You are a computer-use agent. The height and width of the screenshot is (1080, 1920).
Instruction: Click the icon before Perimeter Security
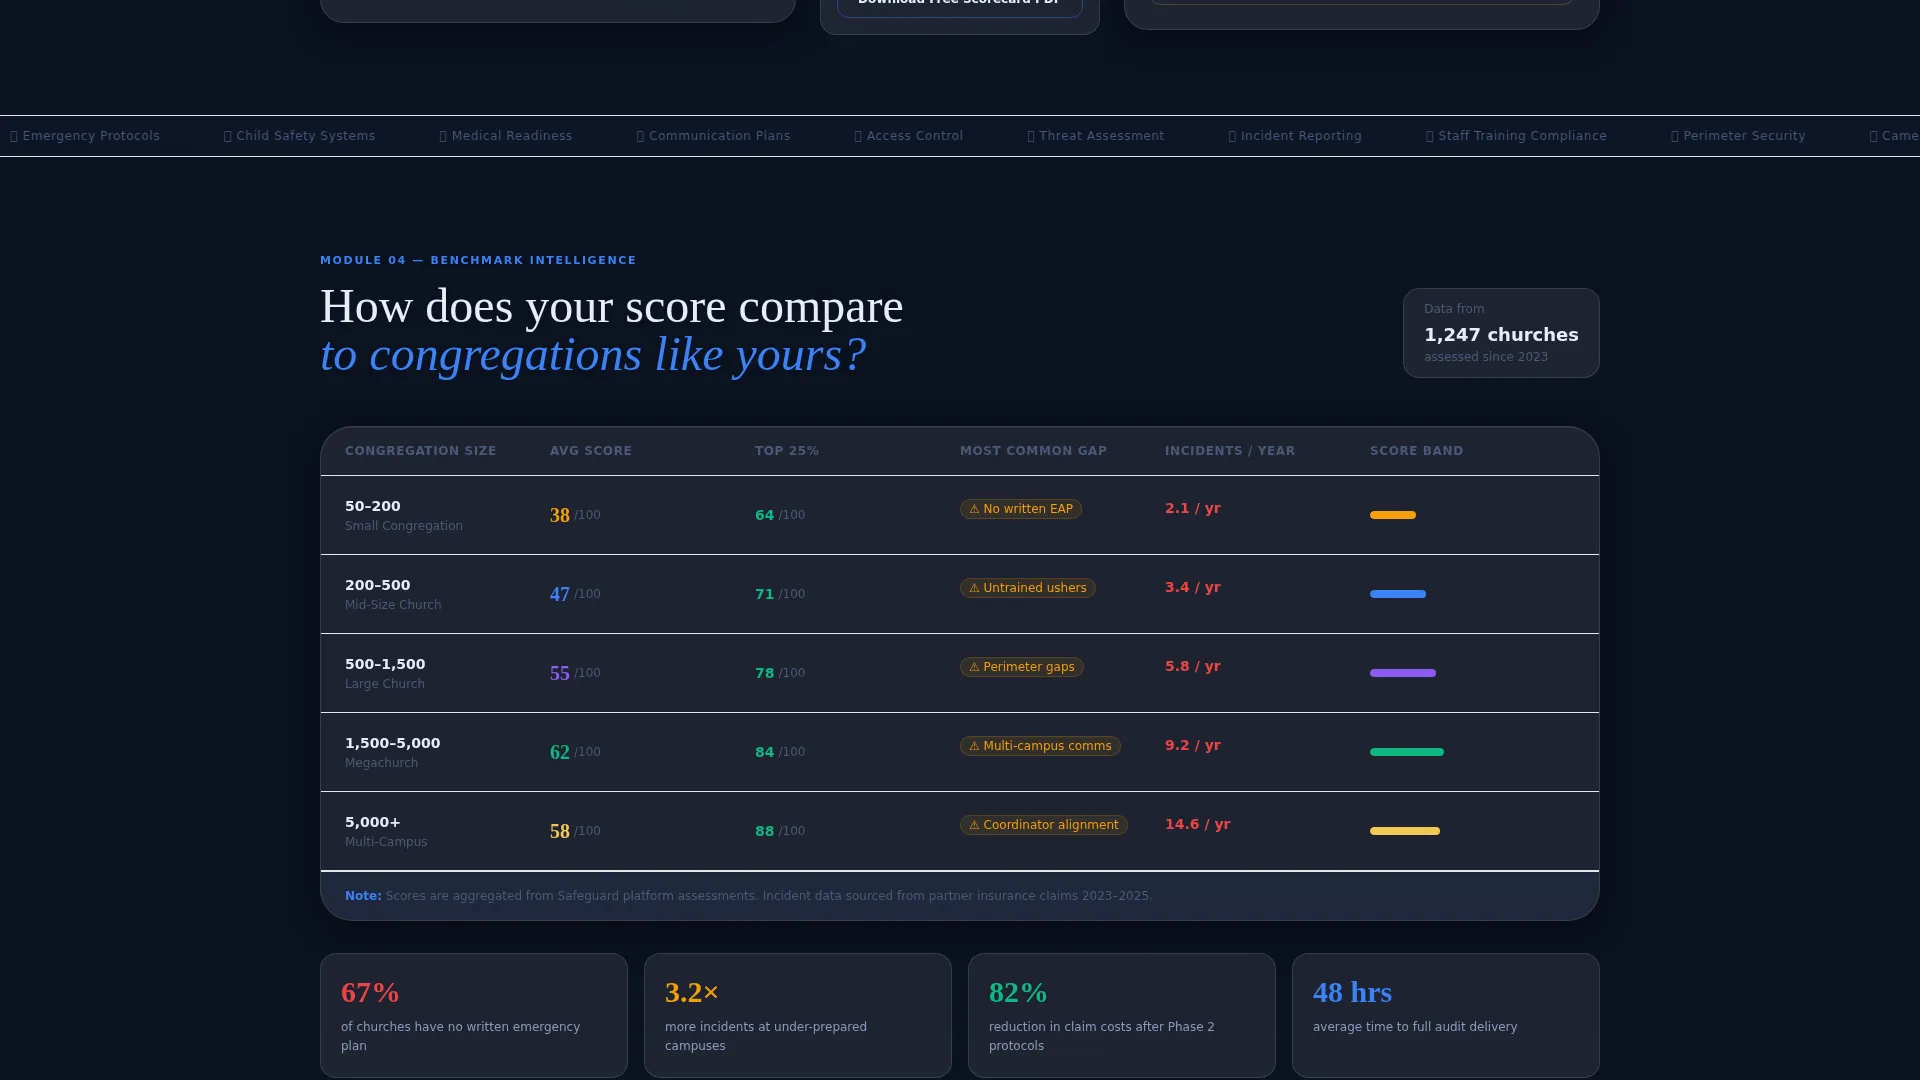click(1675, 137)
